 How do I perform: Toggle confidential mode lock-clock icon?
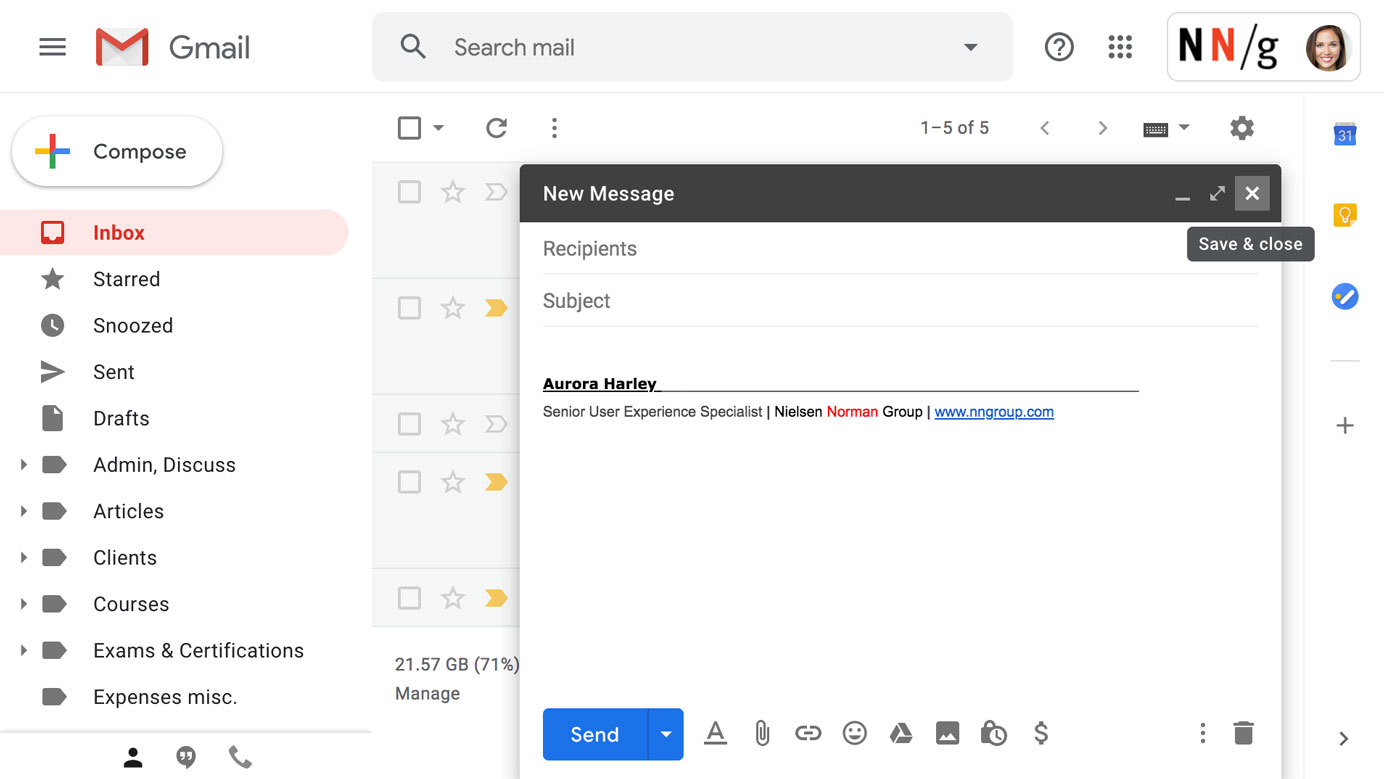(993, 734)
